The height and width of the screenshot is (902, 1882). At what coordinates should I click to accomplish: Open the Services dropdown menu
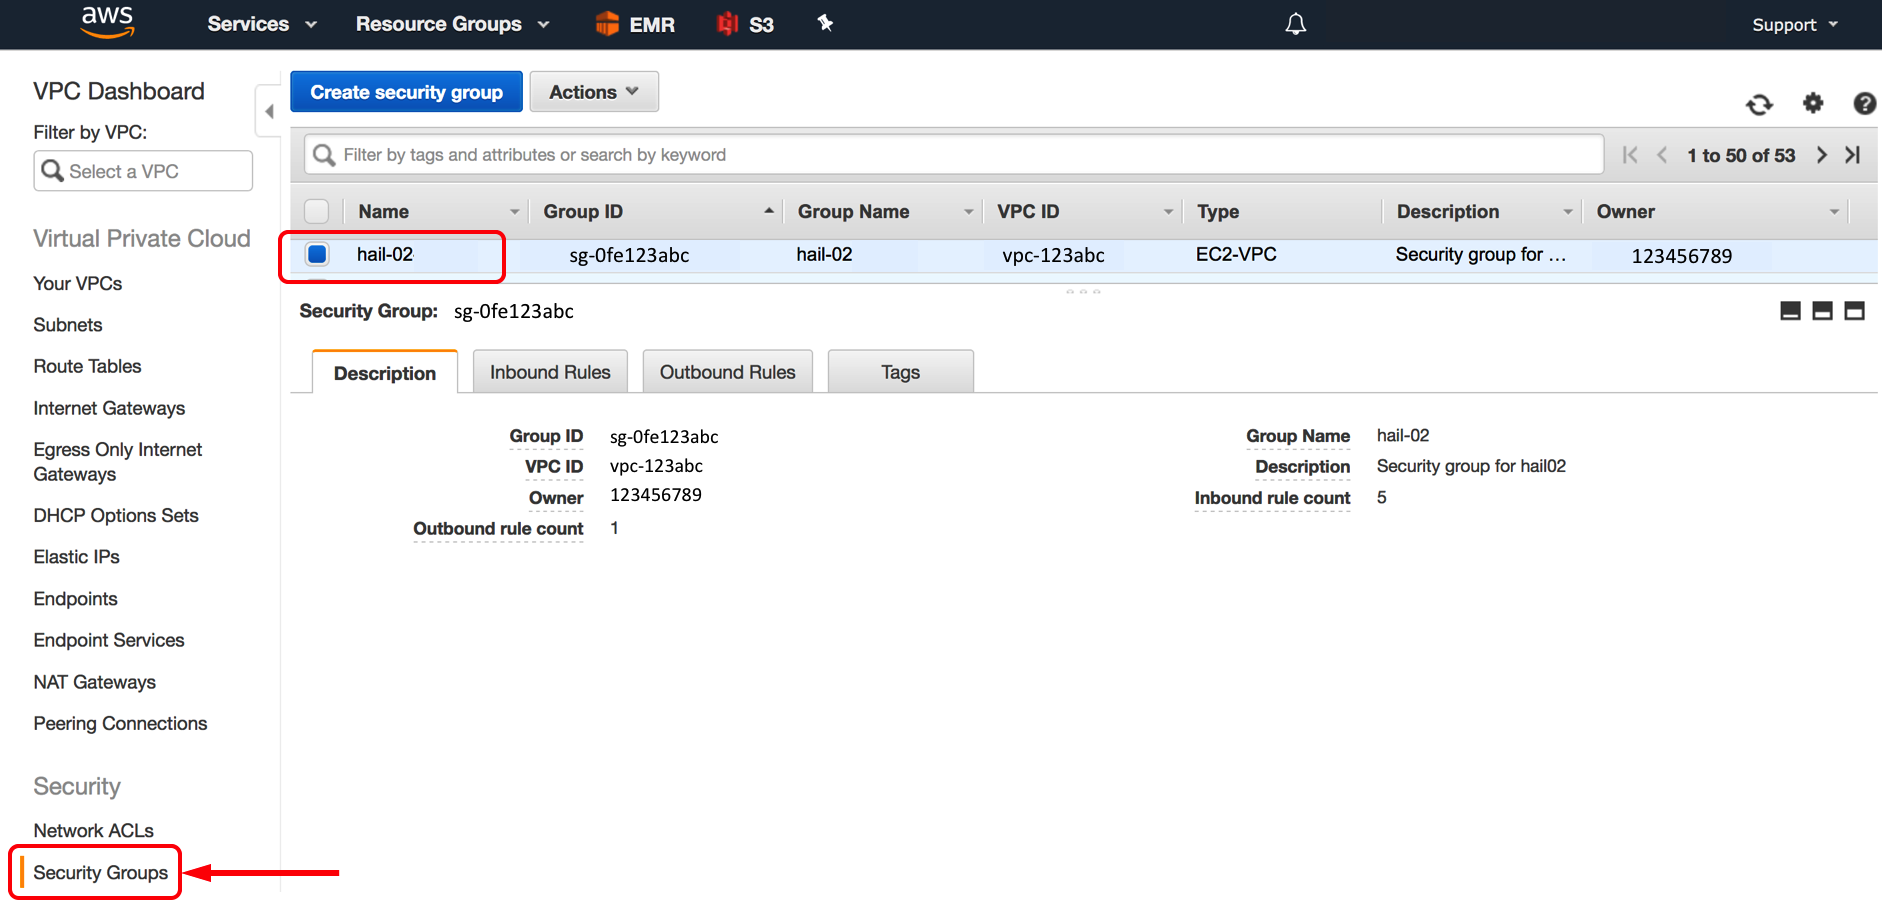point(262,24)
